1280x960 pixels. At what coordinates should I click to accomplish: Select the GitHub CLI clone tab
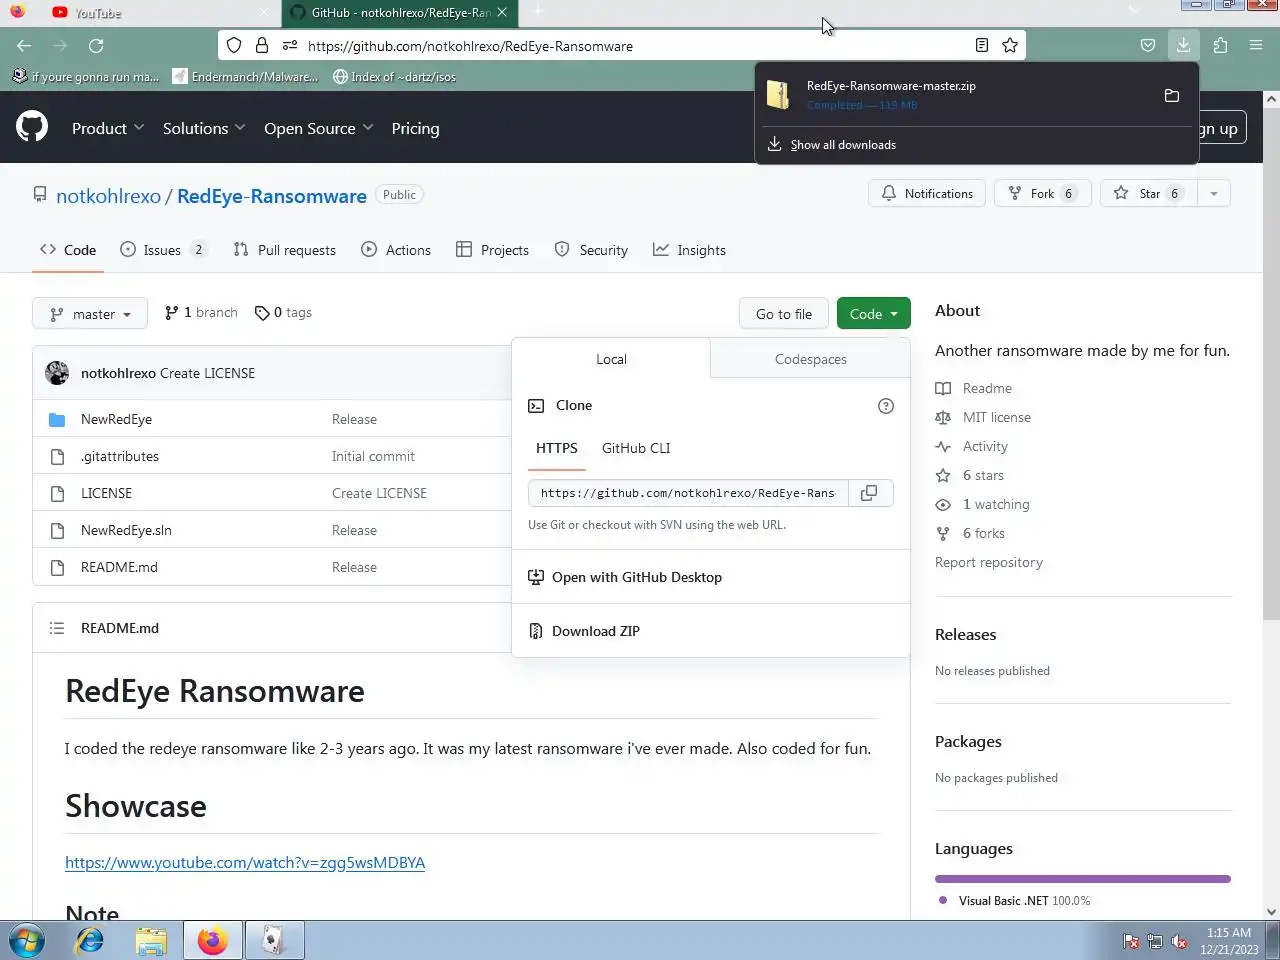coord(636,448)
